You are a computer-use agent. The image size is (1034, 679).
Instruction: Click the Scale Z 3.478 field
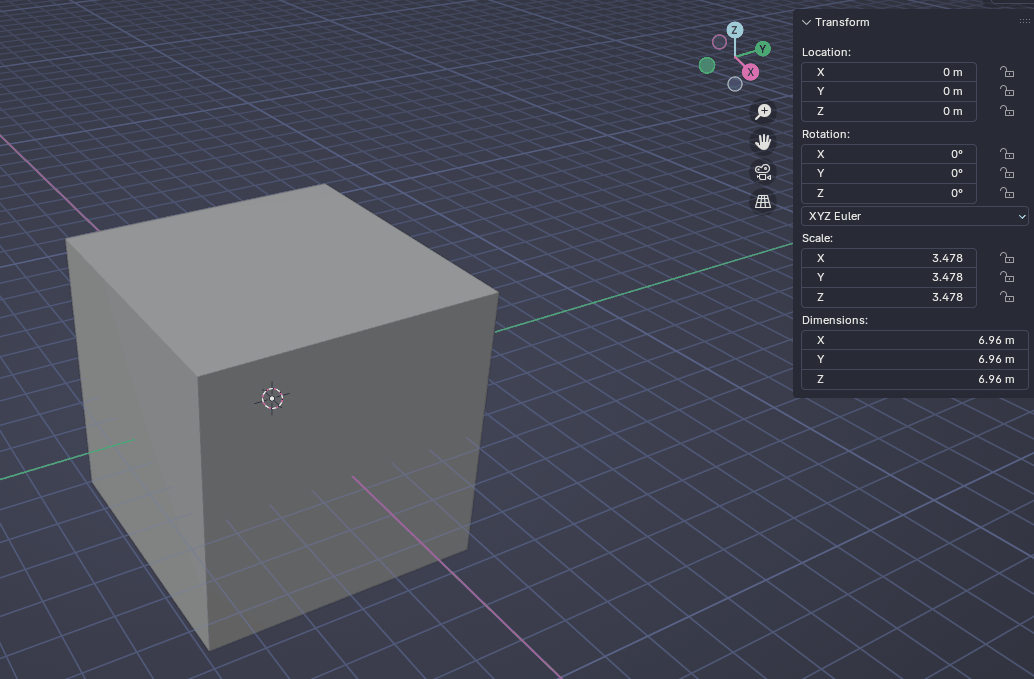pyautogui.click(x=888, y=297)
